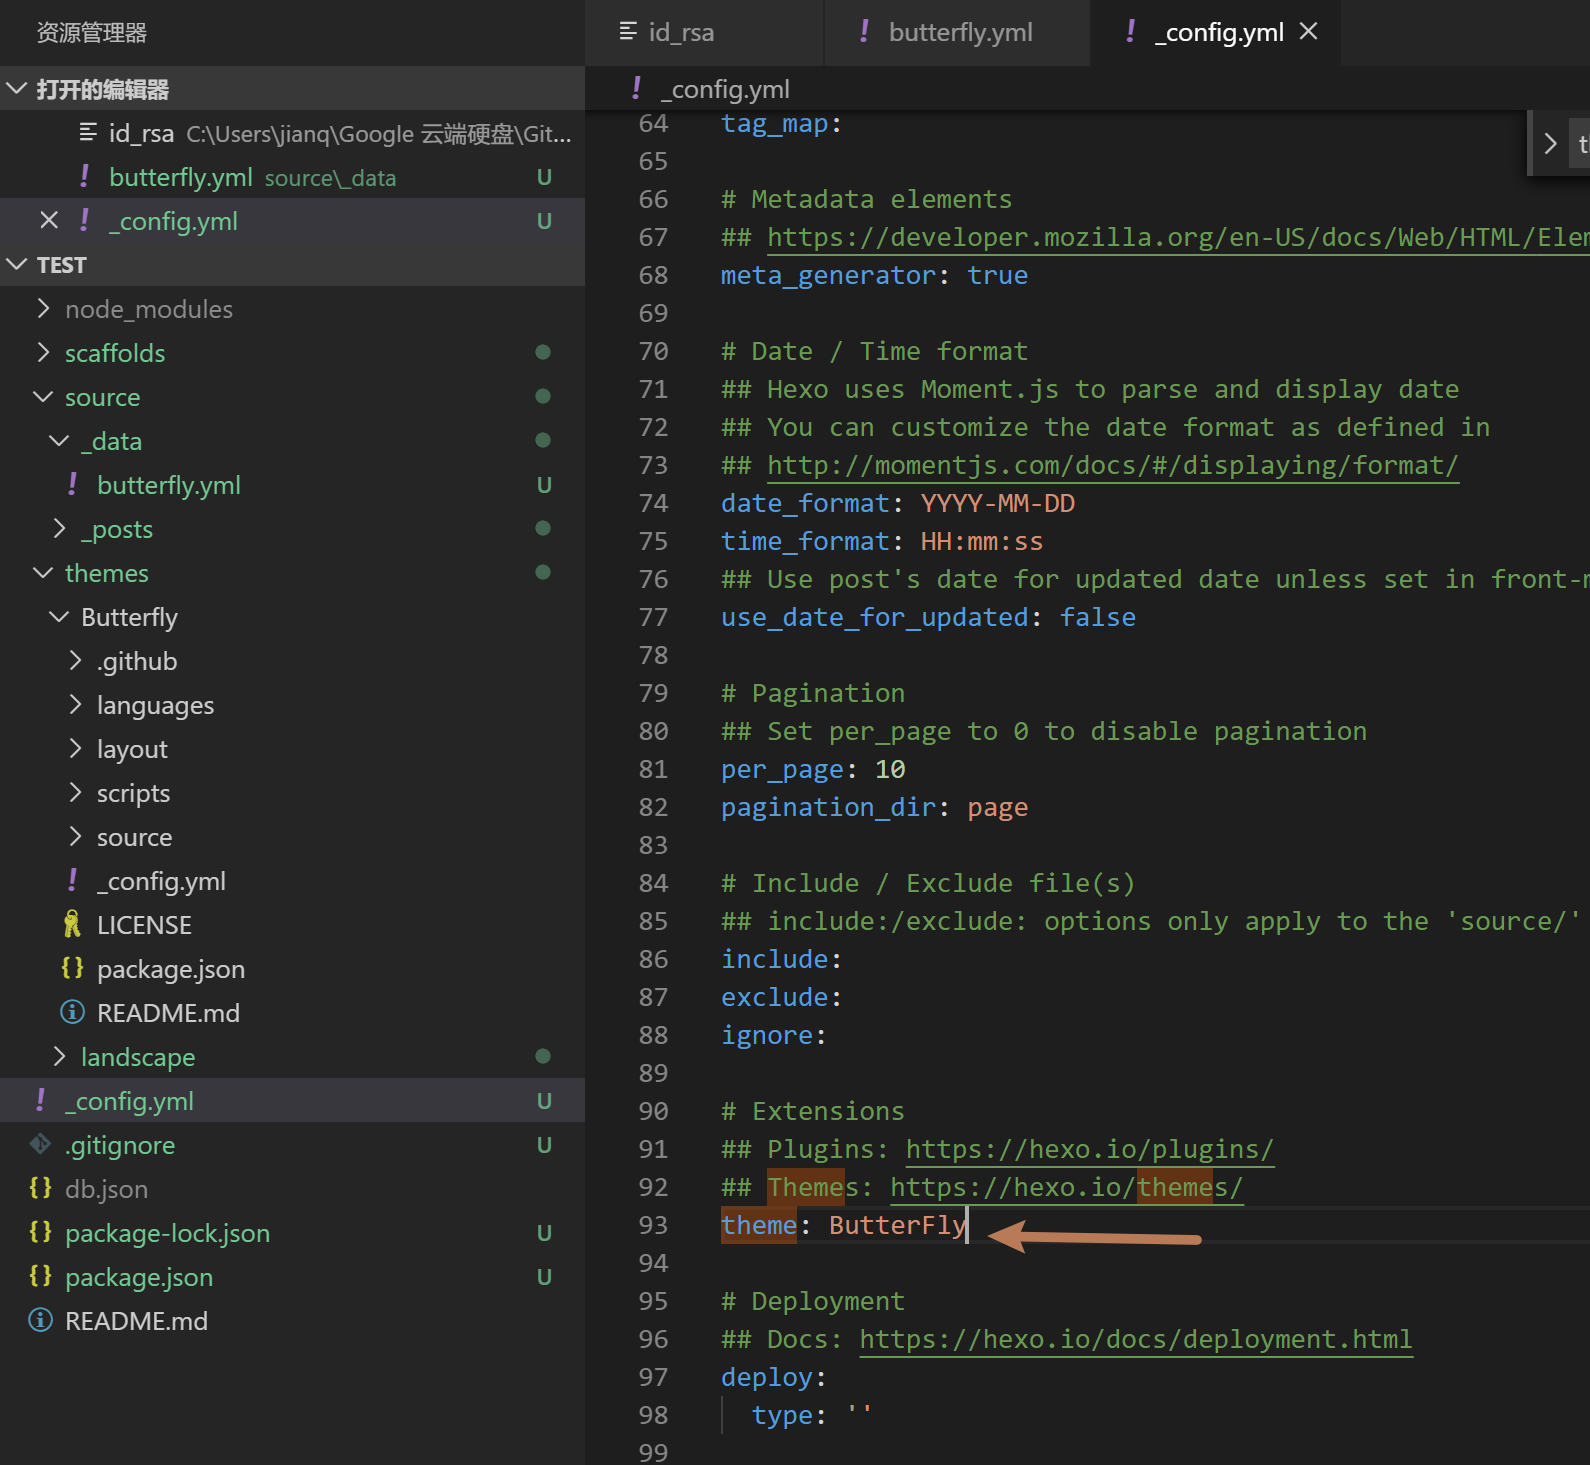1590x1465 pixels.
Task: Click package-lock.json braces icon
Action: [x=40, y=1232]
